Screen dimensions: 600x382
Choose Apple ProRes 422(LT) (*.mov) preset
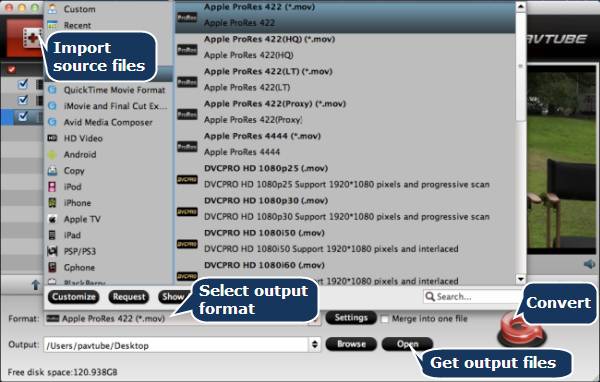point(345,80)
